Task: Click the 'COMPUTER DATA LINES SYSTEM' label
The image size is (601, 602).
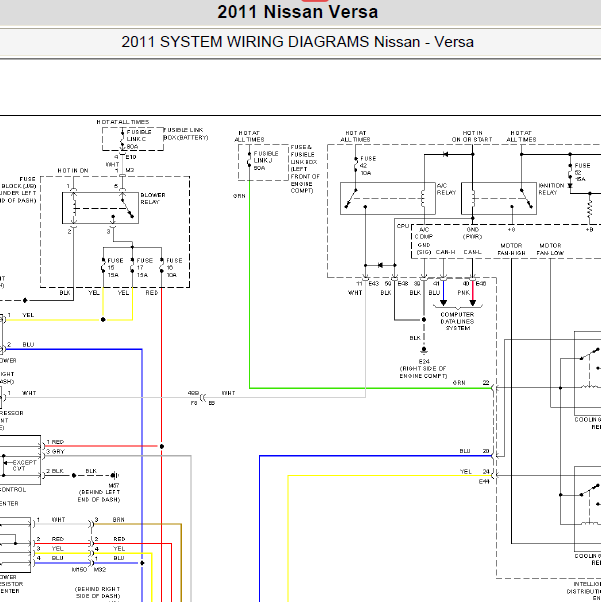Action: (x=457, y=321)
